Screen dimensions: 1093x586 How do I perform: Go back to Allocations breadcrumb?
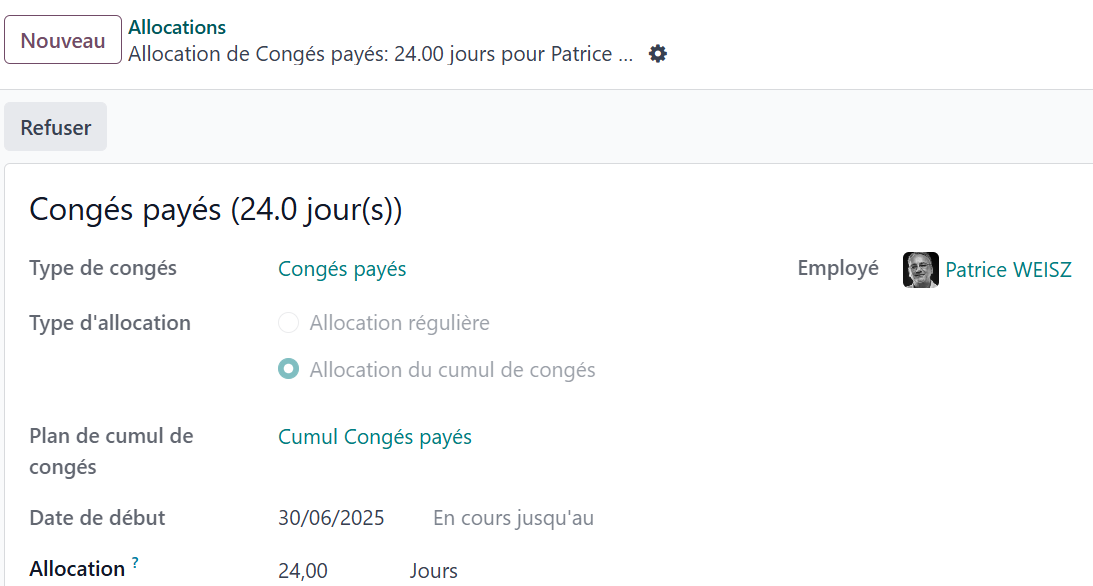pyautogui.click(x=177, y=27)
